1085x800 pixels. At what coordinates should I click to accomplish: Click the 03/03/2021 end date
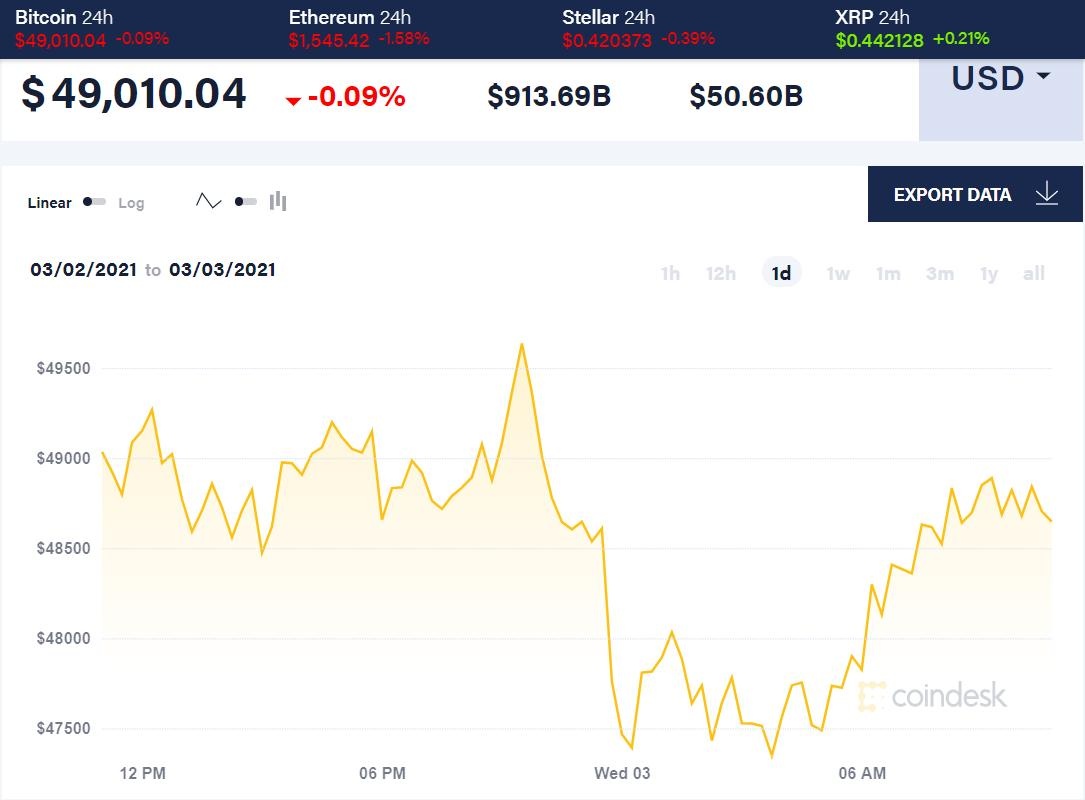[x=222, y=270]
